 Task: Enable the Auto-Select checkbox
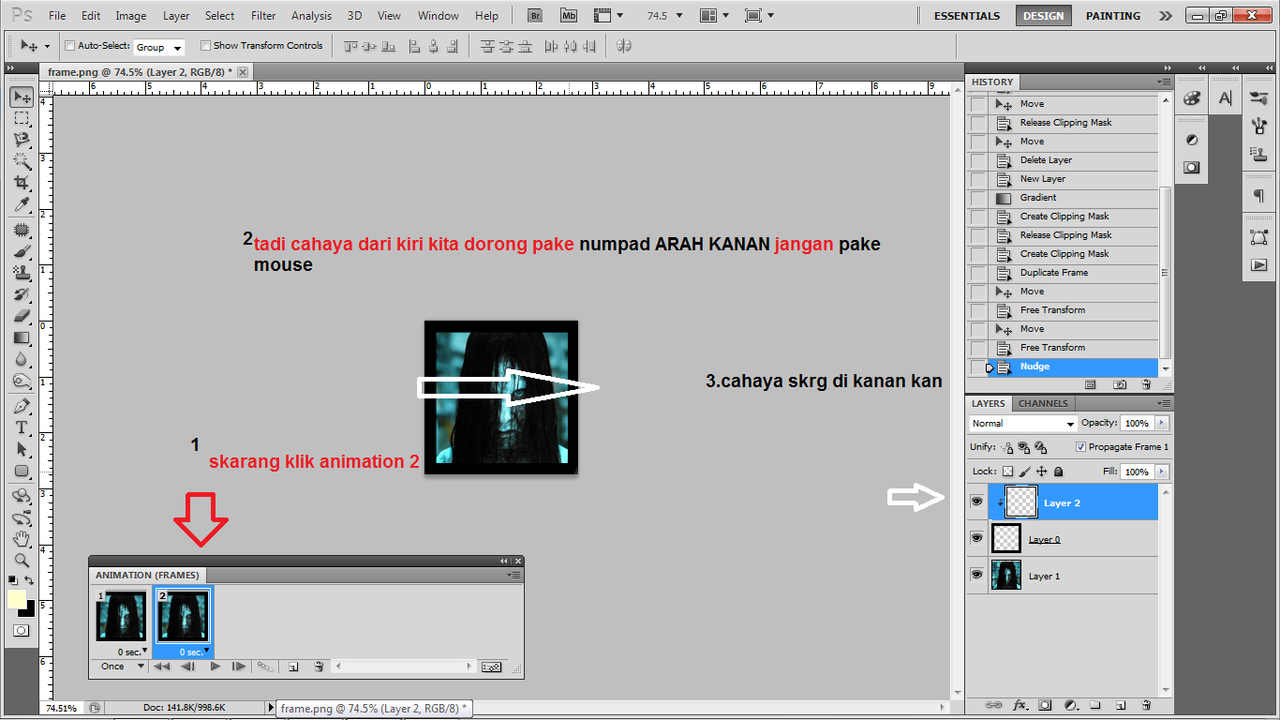click(x=68, y=46)
